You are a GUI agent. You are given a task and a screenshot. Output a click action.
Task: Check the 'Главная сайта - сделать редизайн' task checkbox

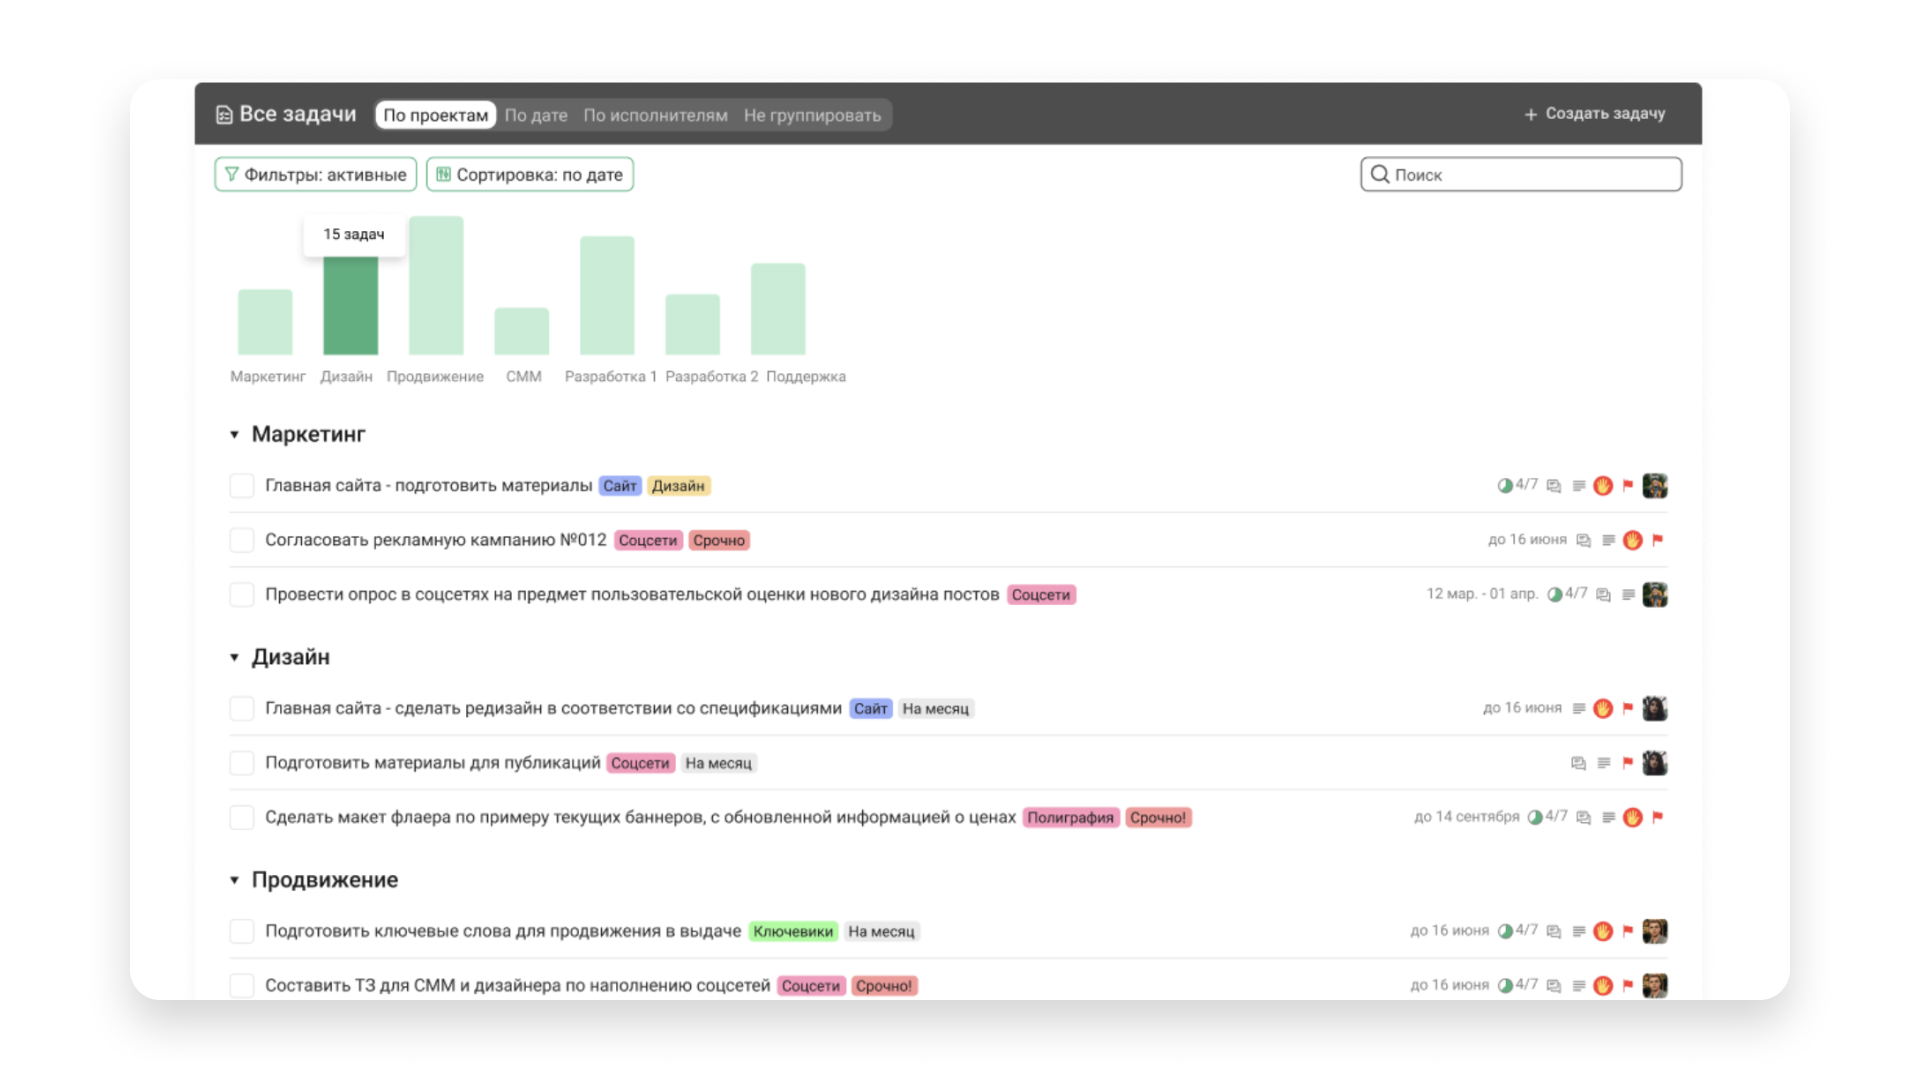click(241, 709)
